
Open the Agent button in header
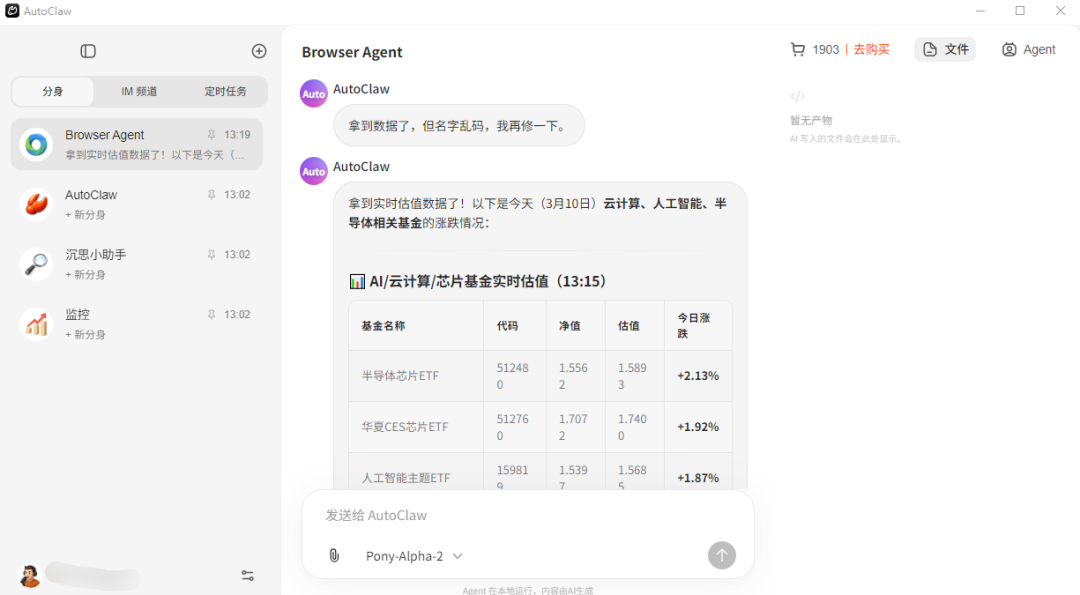(x=1028, y=50)
